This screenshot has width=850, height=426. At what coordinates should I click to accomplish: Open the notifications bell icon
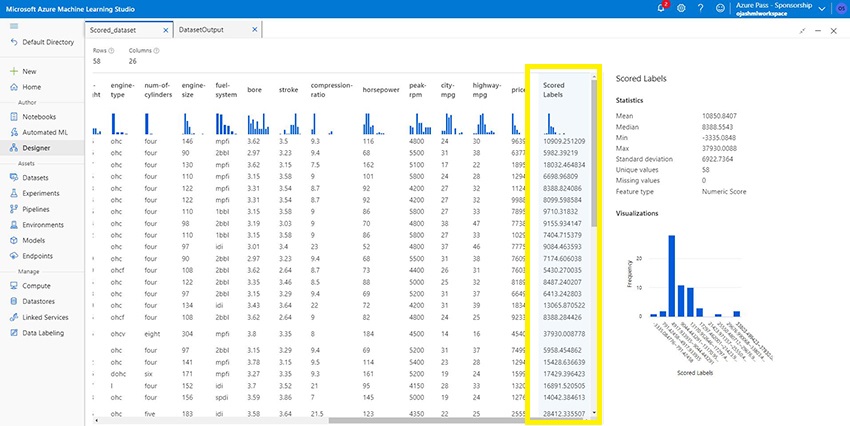(x=663, y=8)
